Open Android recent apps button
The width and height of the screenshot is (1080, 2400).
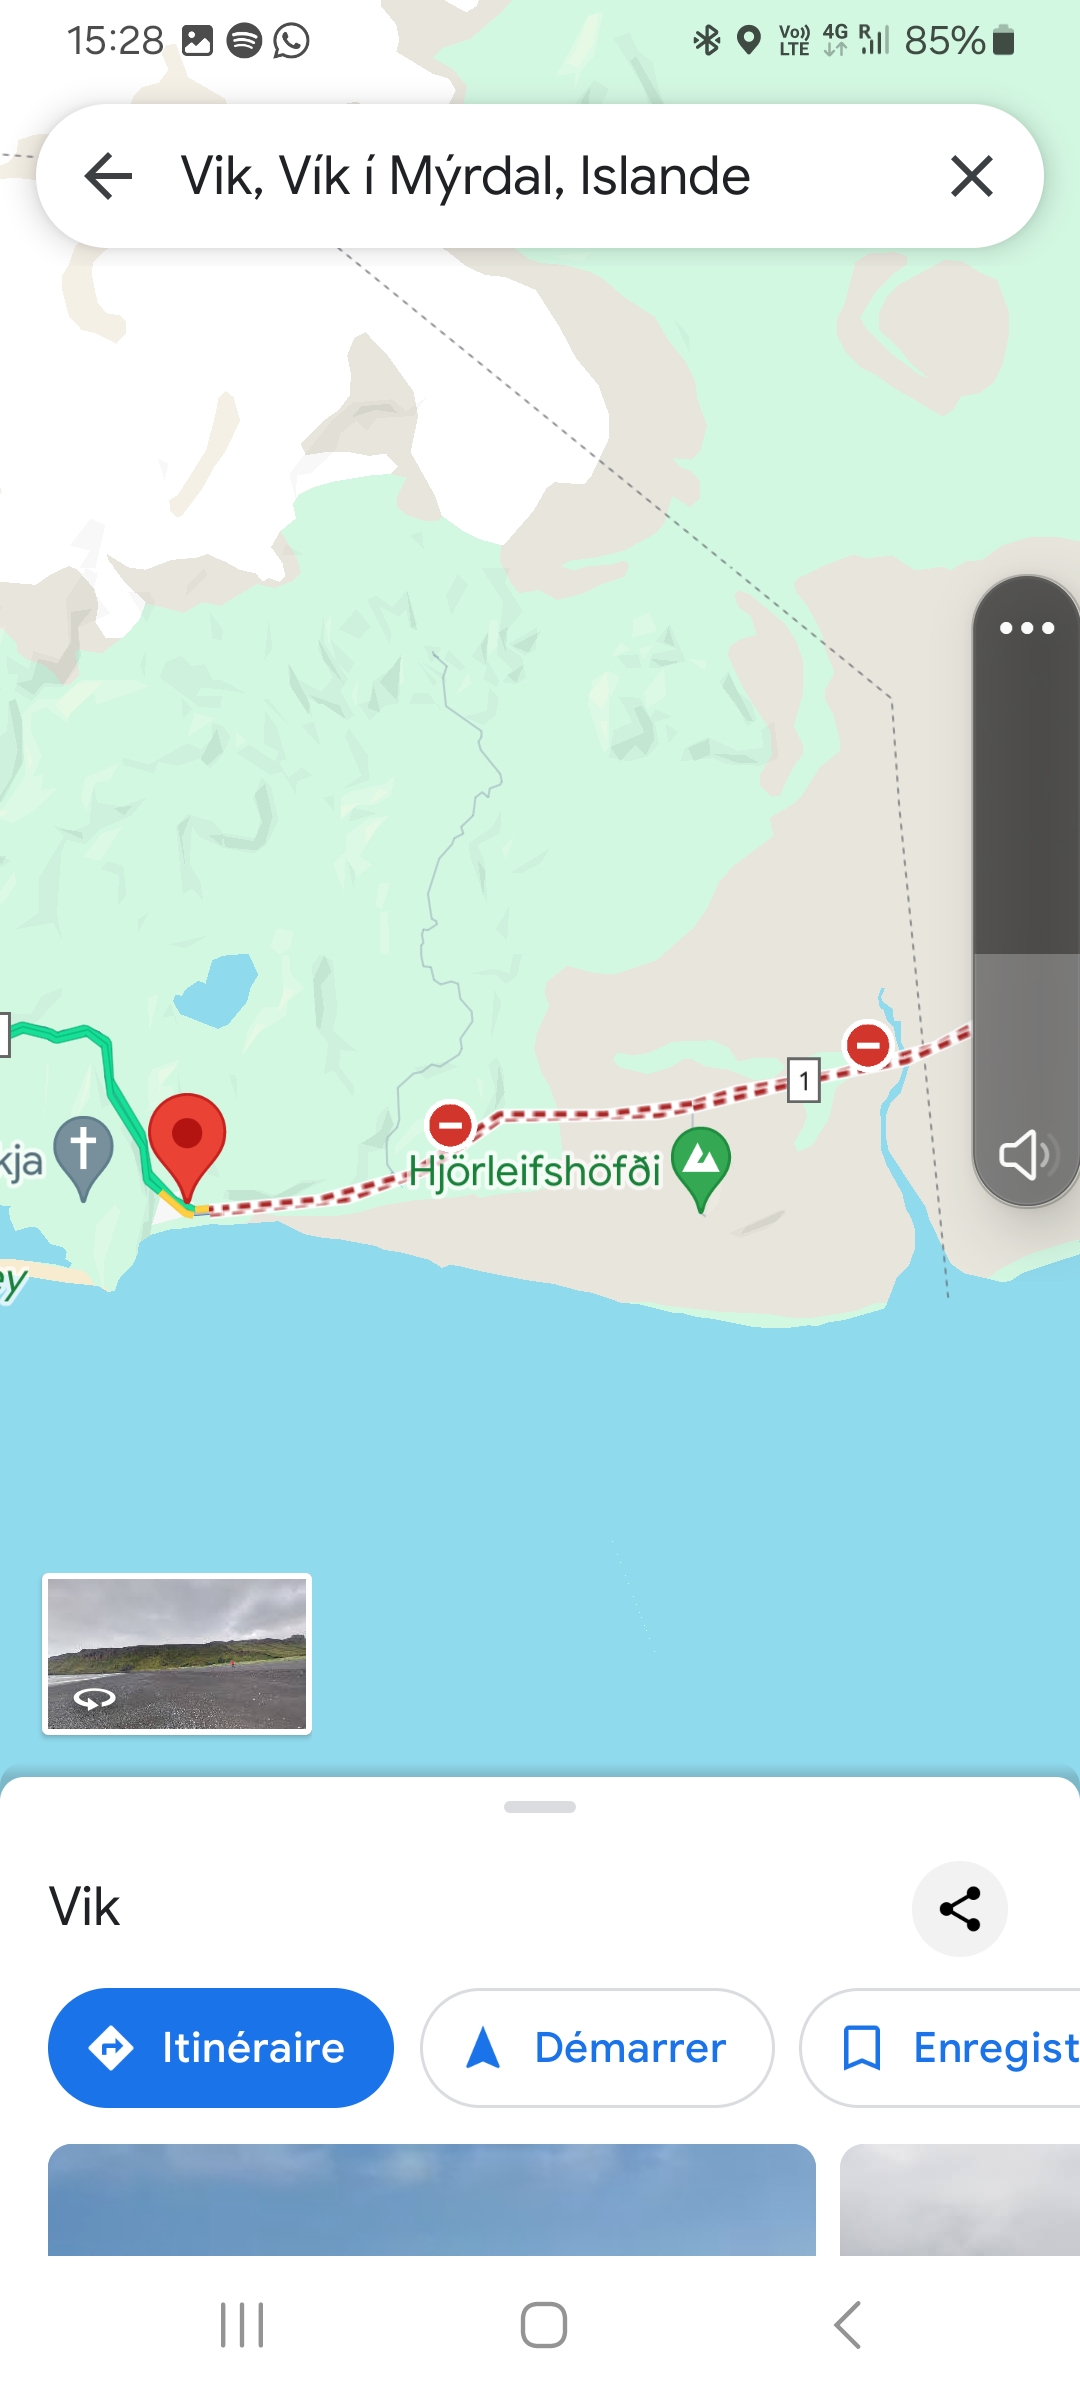click(242, 2325)
